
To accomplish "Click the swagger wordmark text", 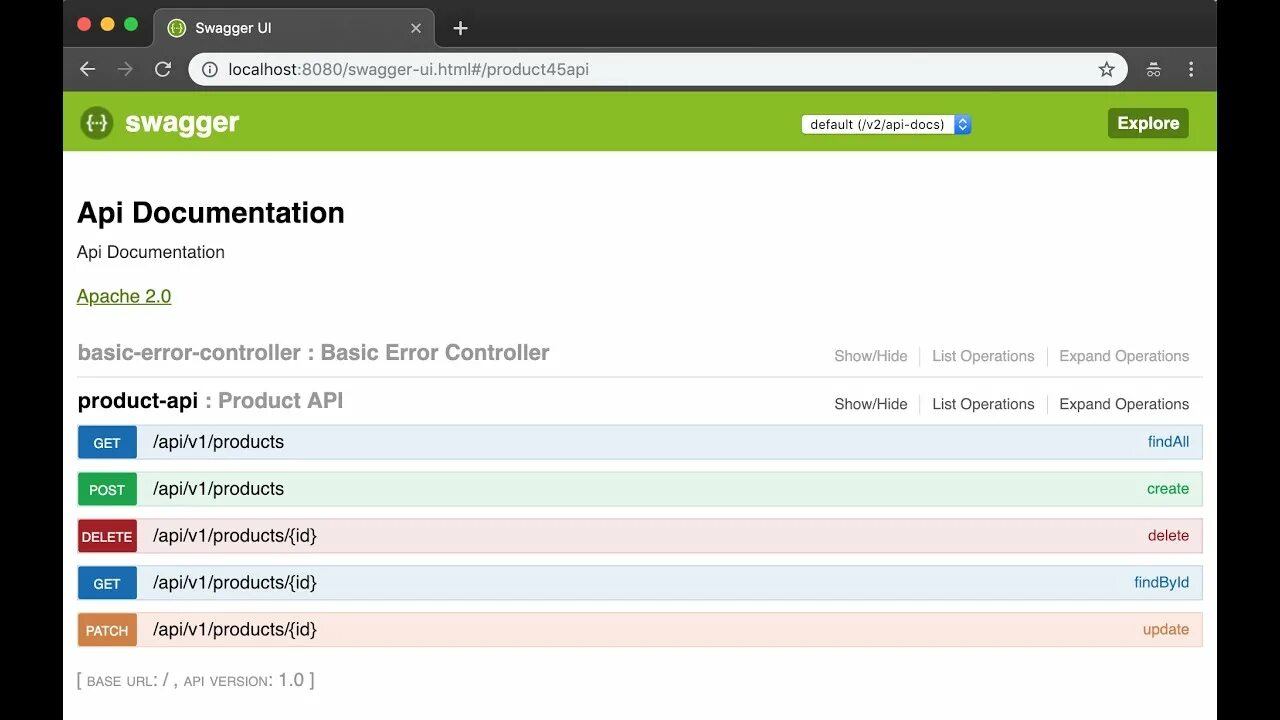I will click(182, 123).
